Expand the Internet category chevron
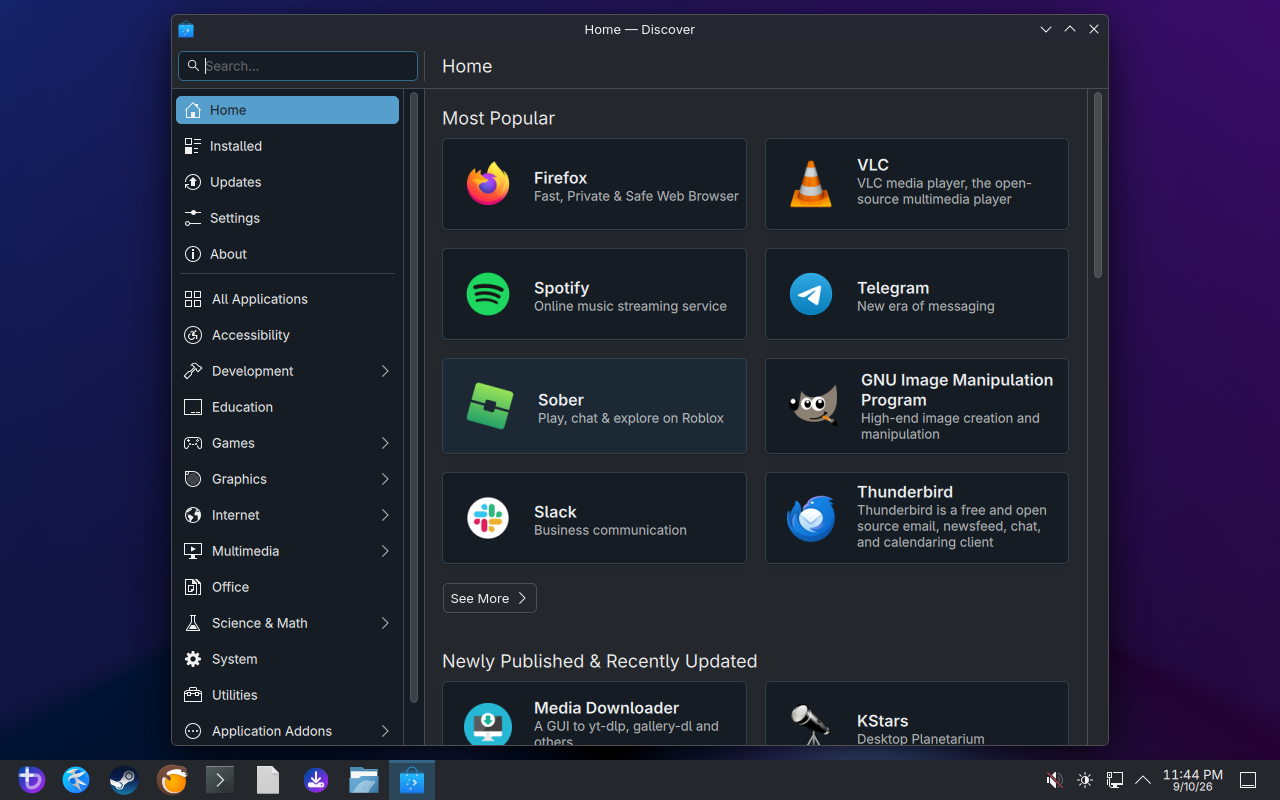The height and width of the screenshot is (800, 1280). click(x=385, y=515)
